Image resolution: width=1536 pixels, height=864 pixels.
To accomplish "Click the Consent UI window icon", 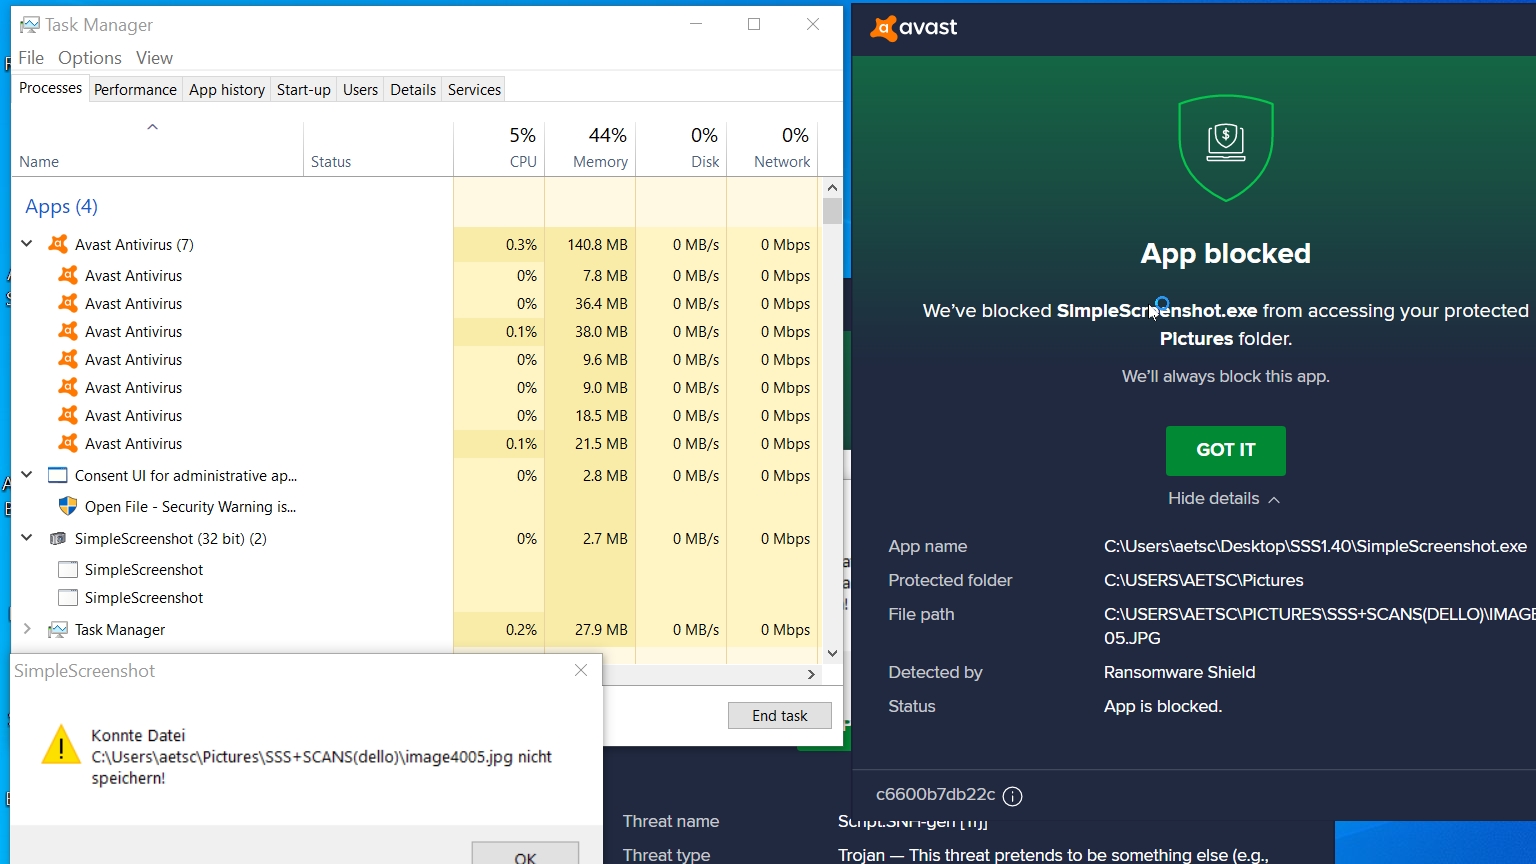I will (58, 475).
